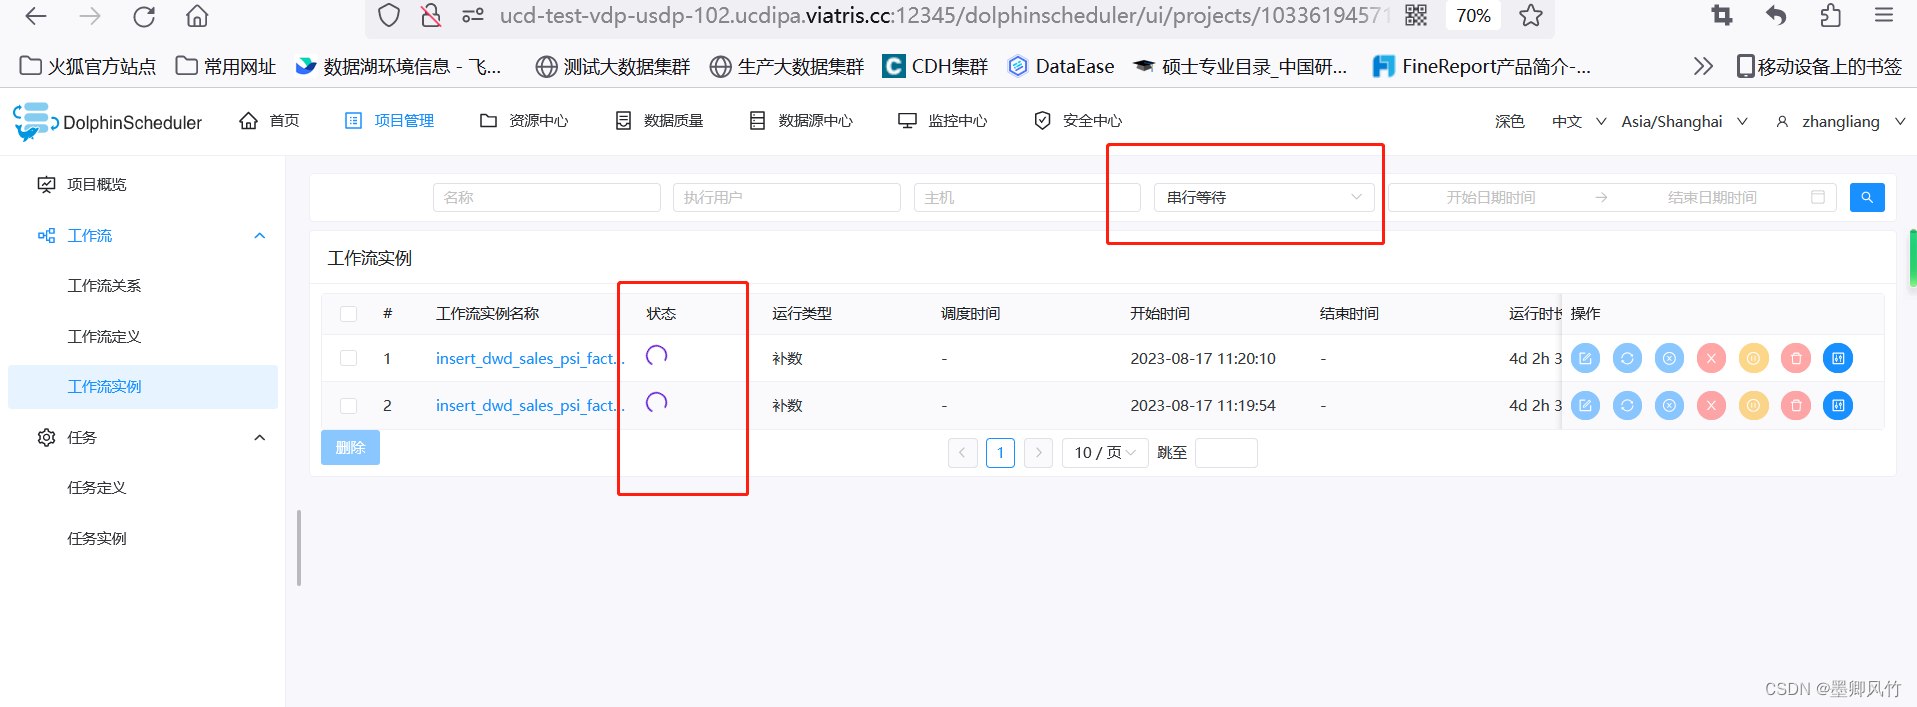Open the 安全中心 menu item
Viewport: 1917px width, 707px height.
click(1078, 121)
